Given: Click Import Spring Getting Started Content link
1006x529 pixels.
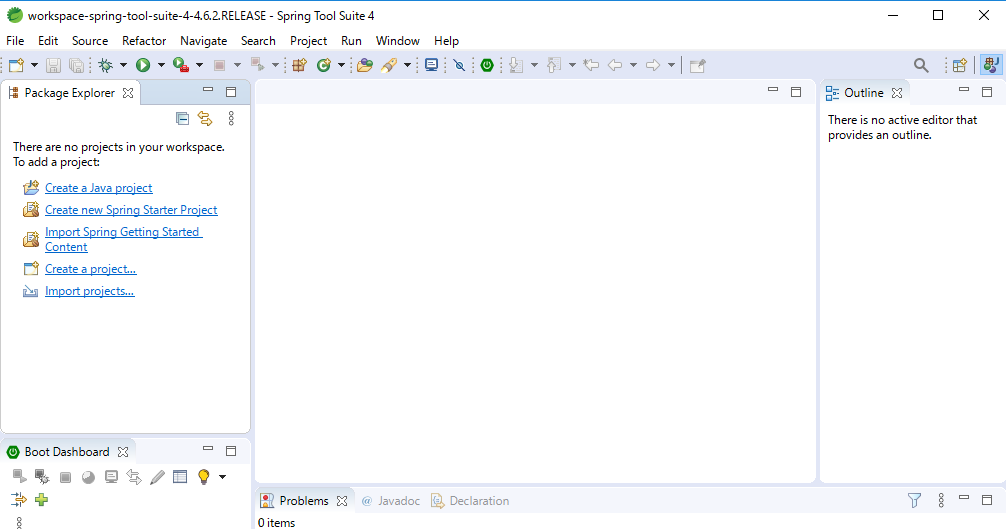Looking at the screenshot, I should pyautogui.click(x=123, y=239).
